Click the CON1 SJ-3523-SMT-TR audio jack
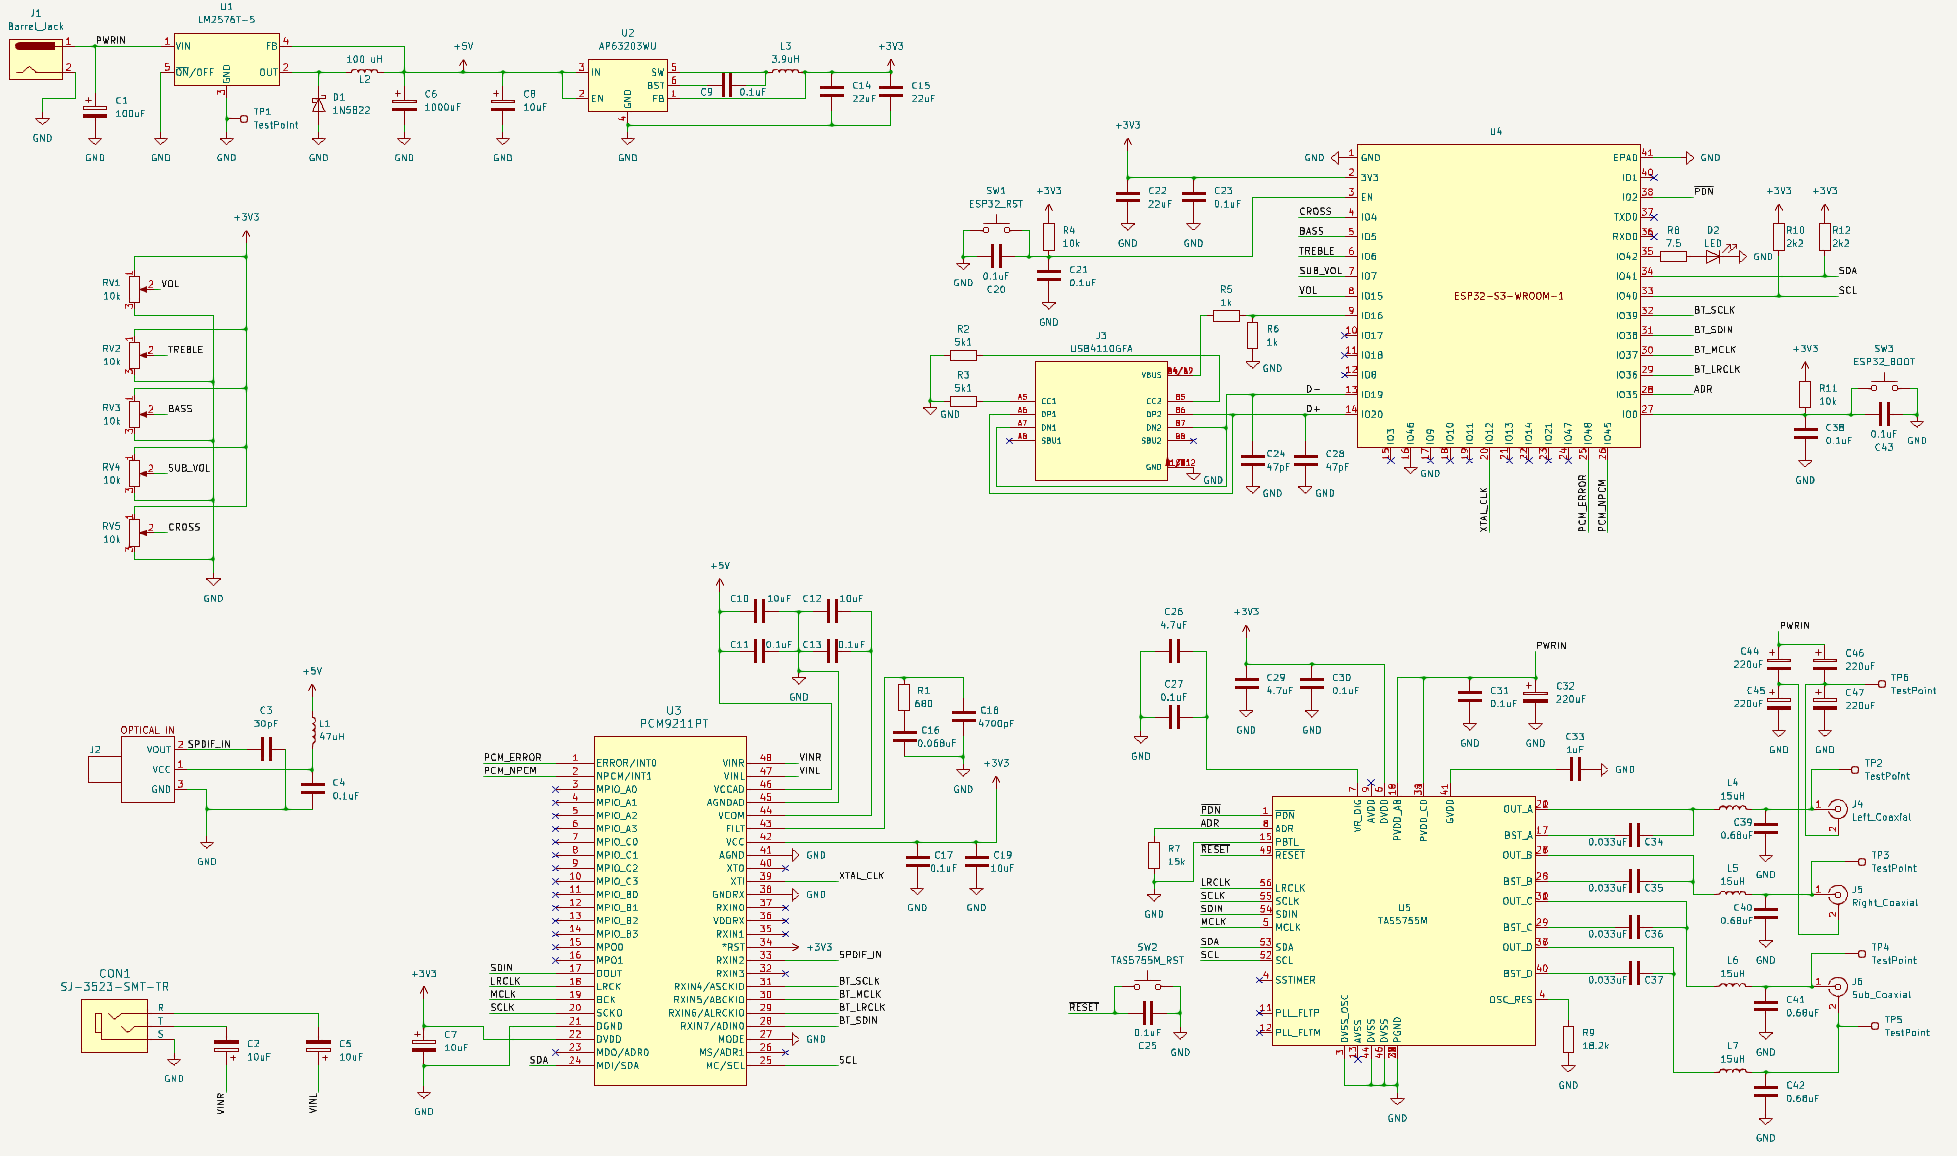 [114, 1026]
